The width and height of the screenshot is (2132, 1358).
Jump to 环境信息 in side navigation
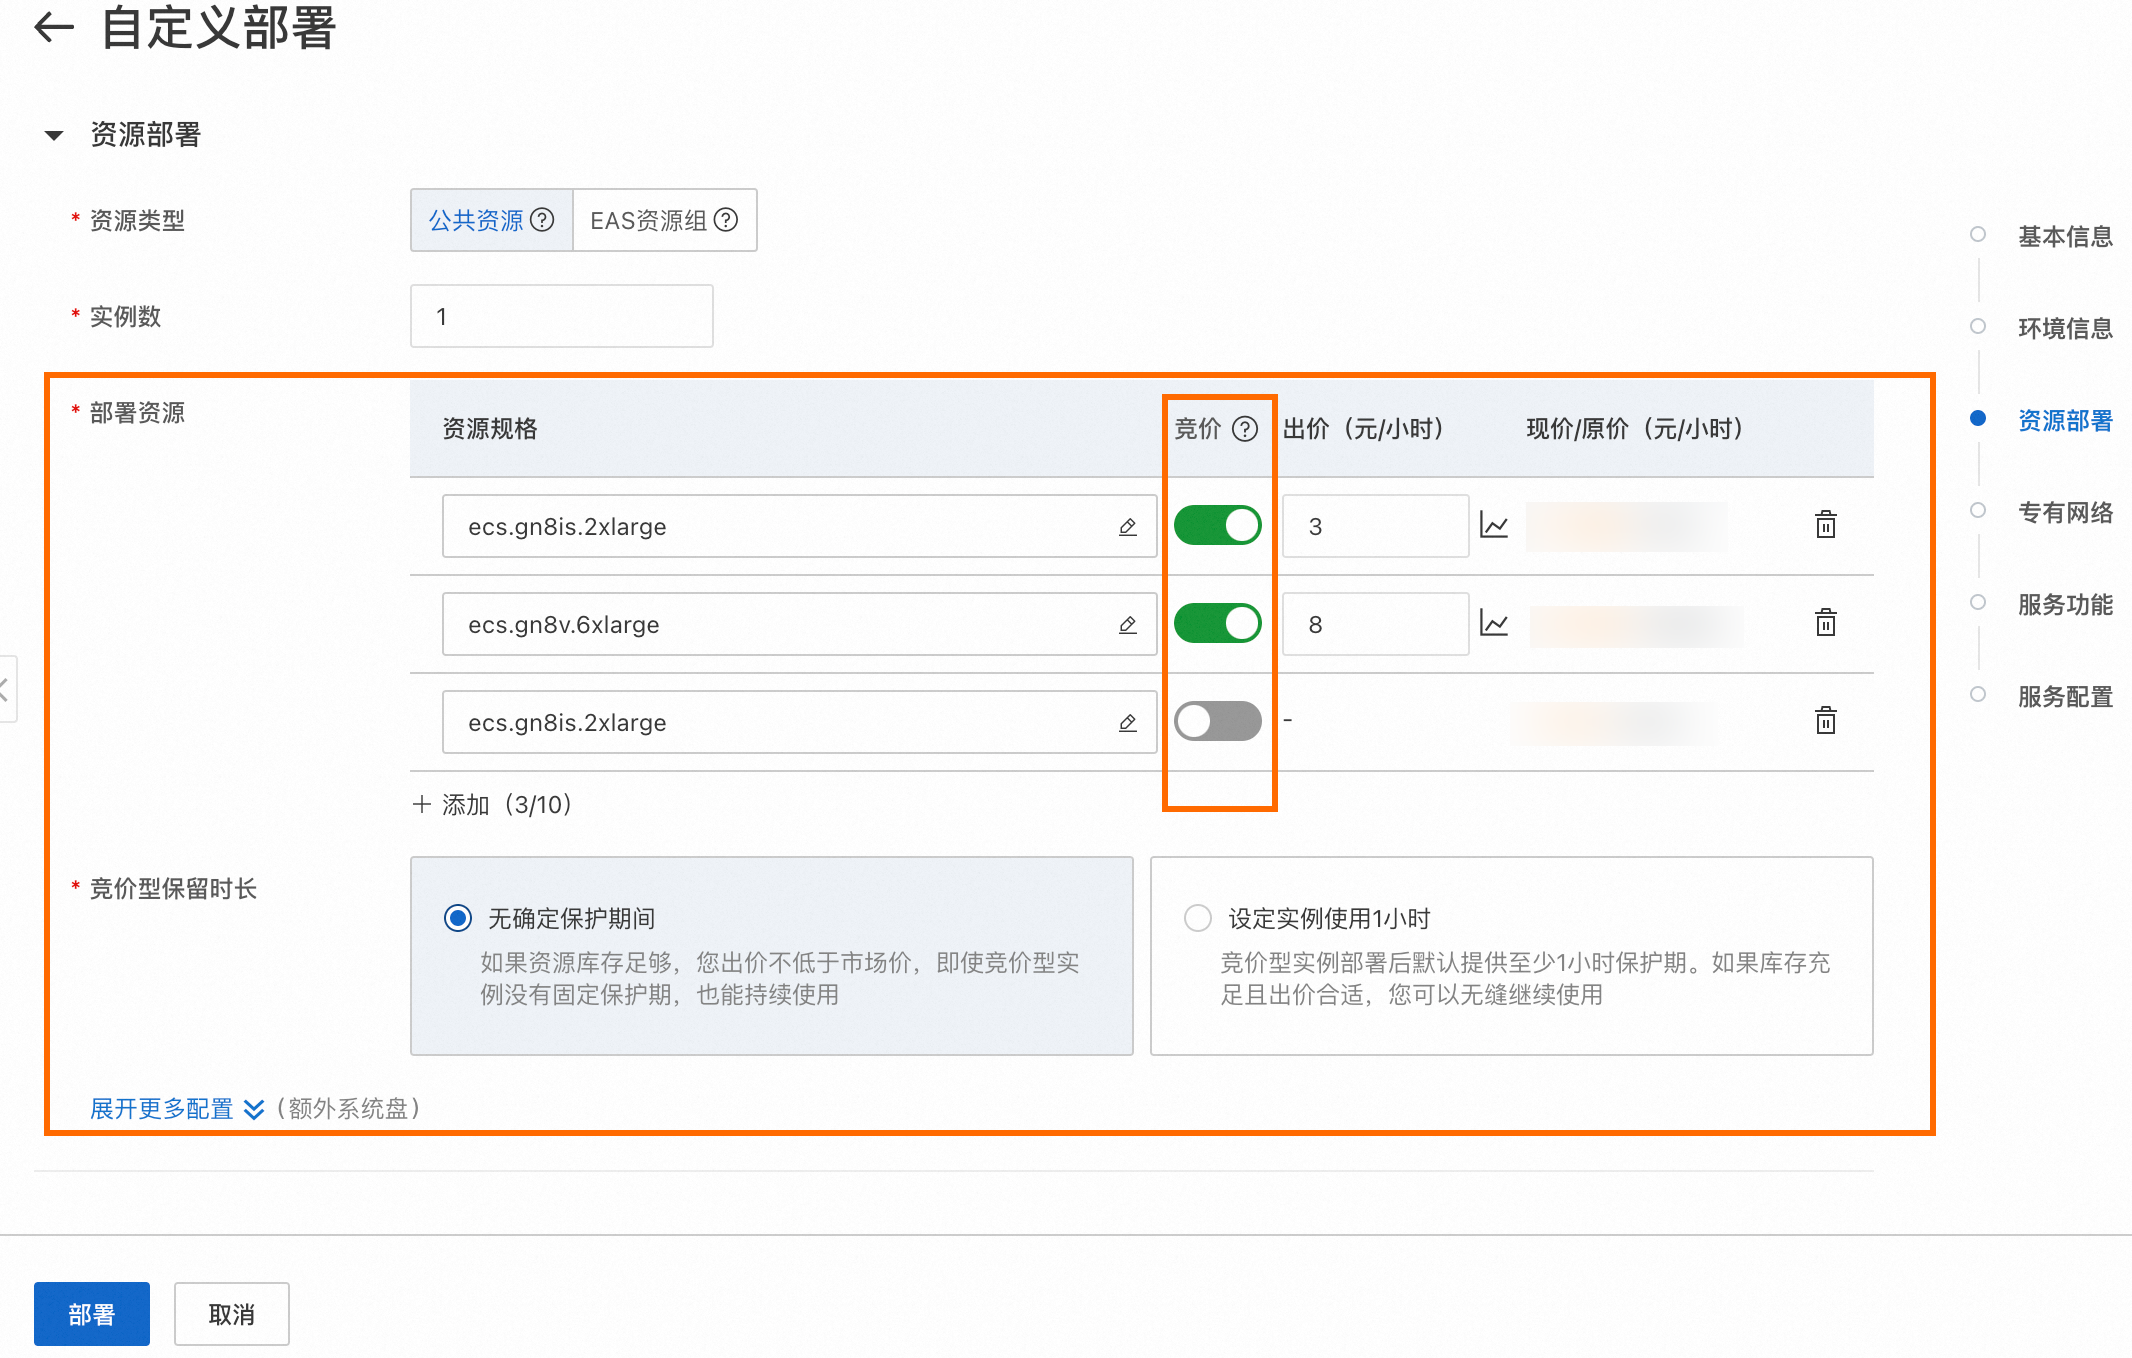click(x=2065, y=329)
